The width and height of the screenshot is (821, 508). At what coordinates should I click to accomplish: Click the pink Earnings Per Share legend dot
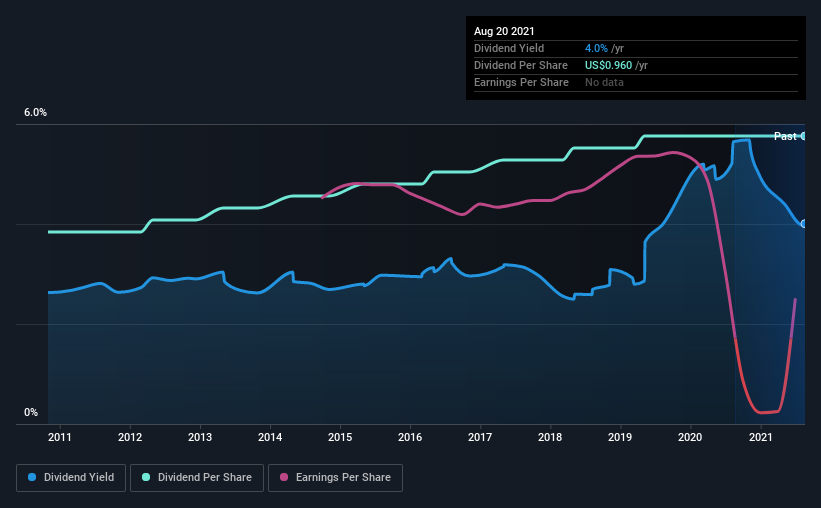tap(284, 477)
